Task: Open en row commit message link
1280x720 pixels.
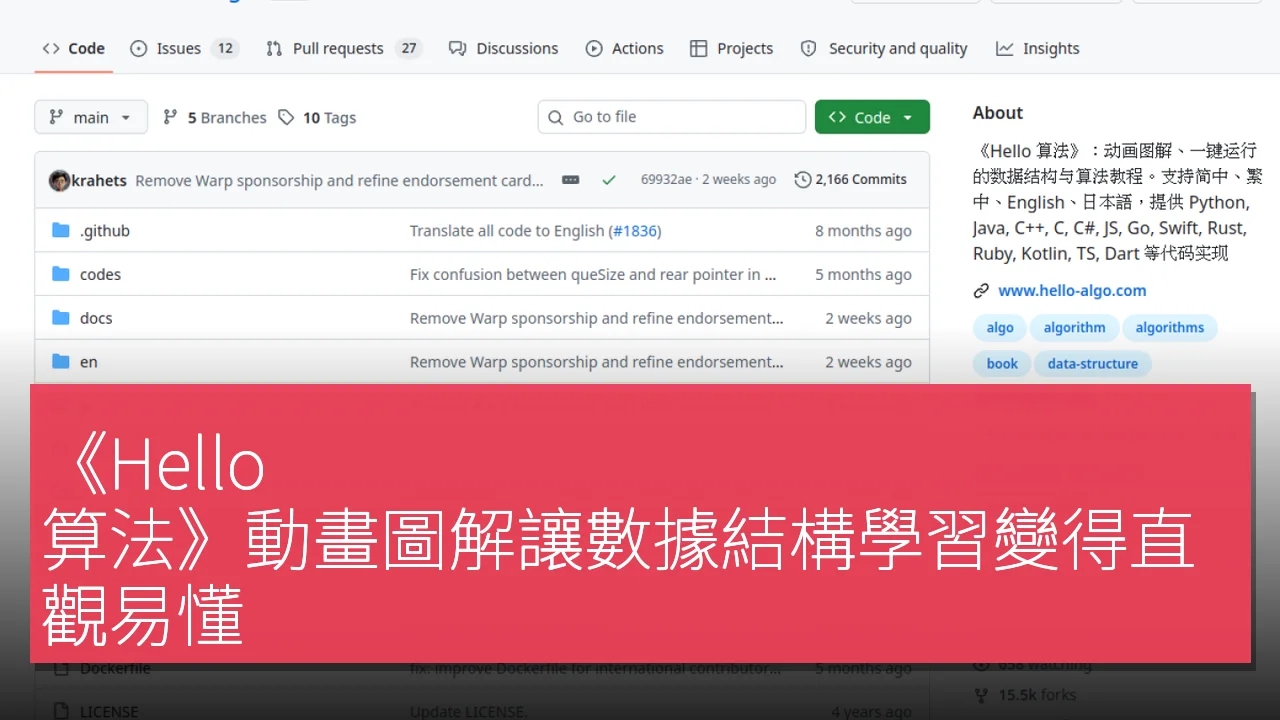Action: tap(597, 362)
